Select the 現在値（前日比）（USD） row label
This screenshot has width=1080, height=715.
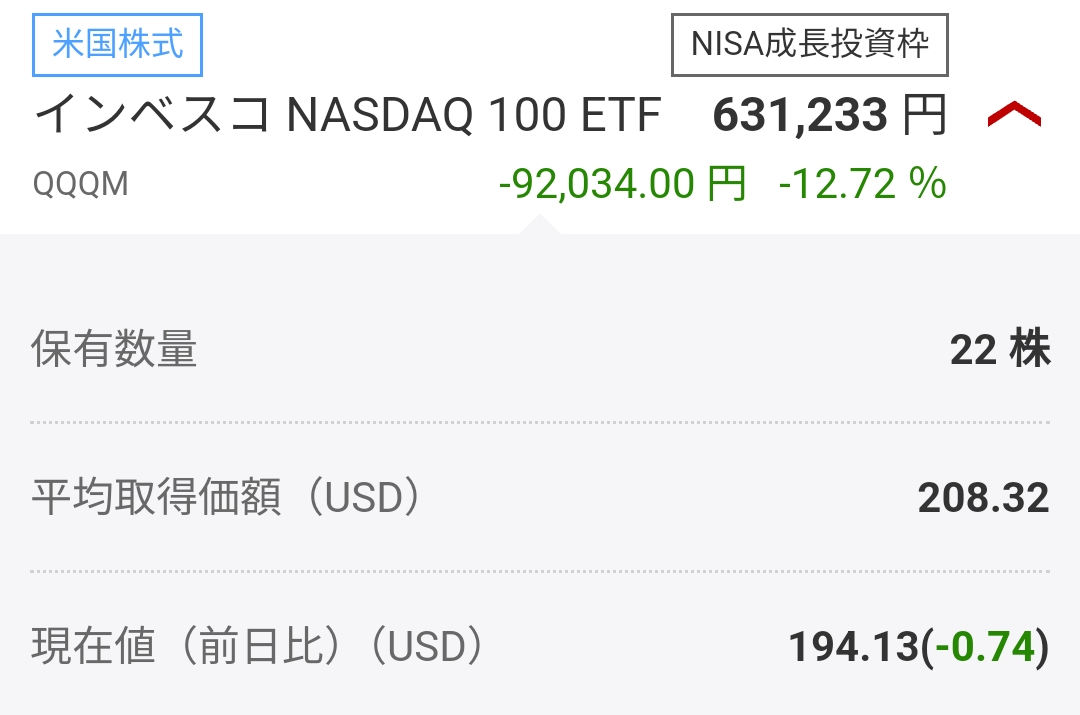click(258, 646)
